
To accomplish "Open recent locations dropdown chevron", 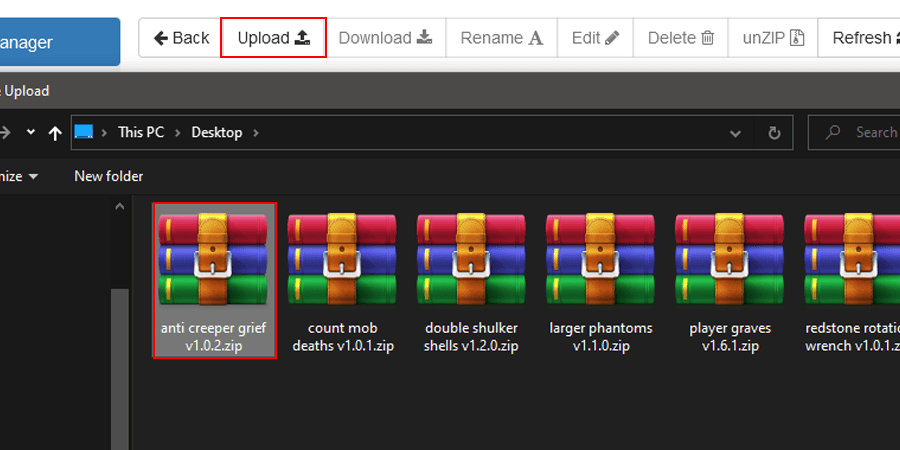I will [x=31, y=132].
